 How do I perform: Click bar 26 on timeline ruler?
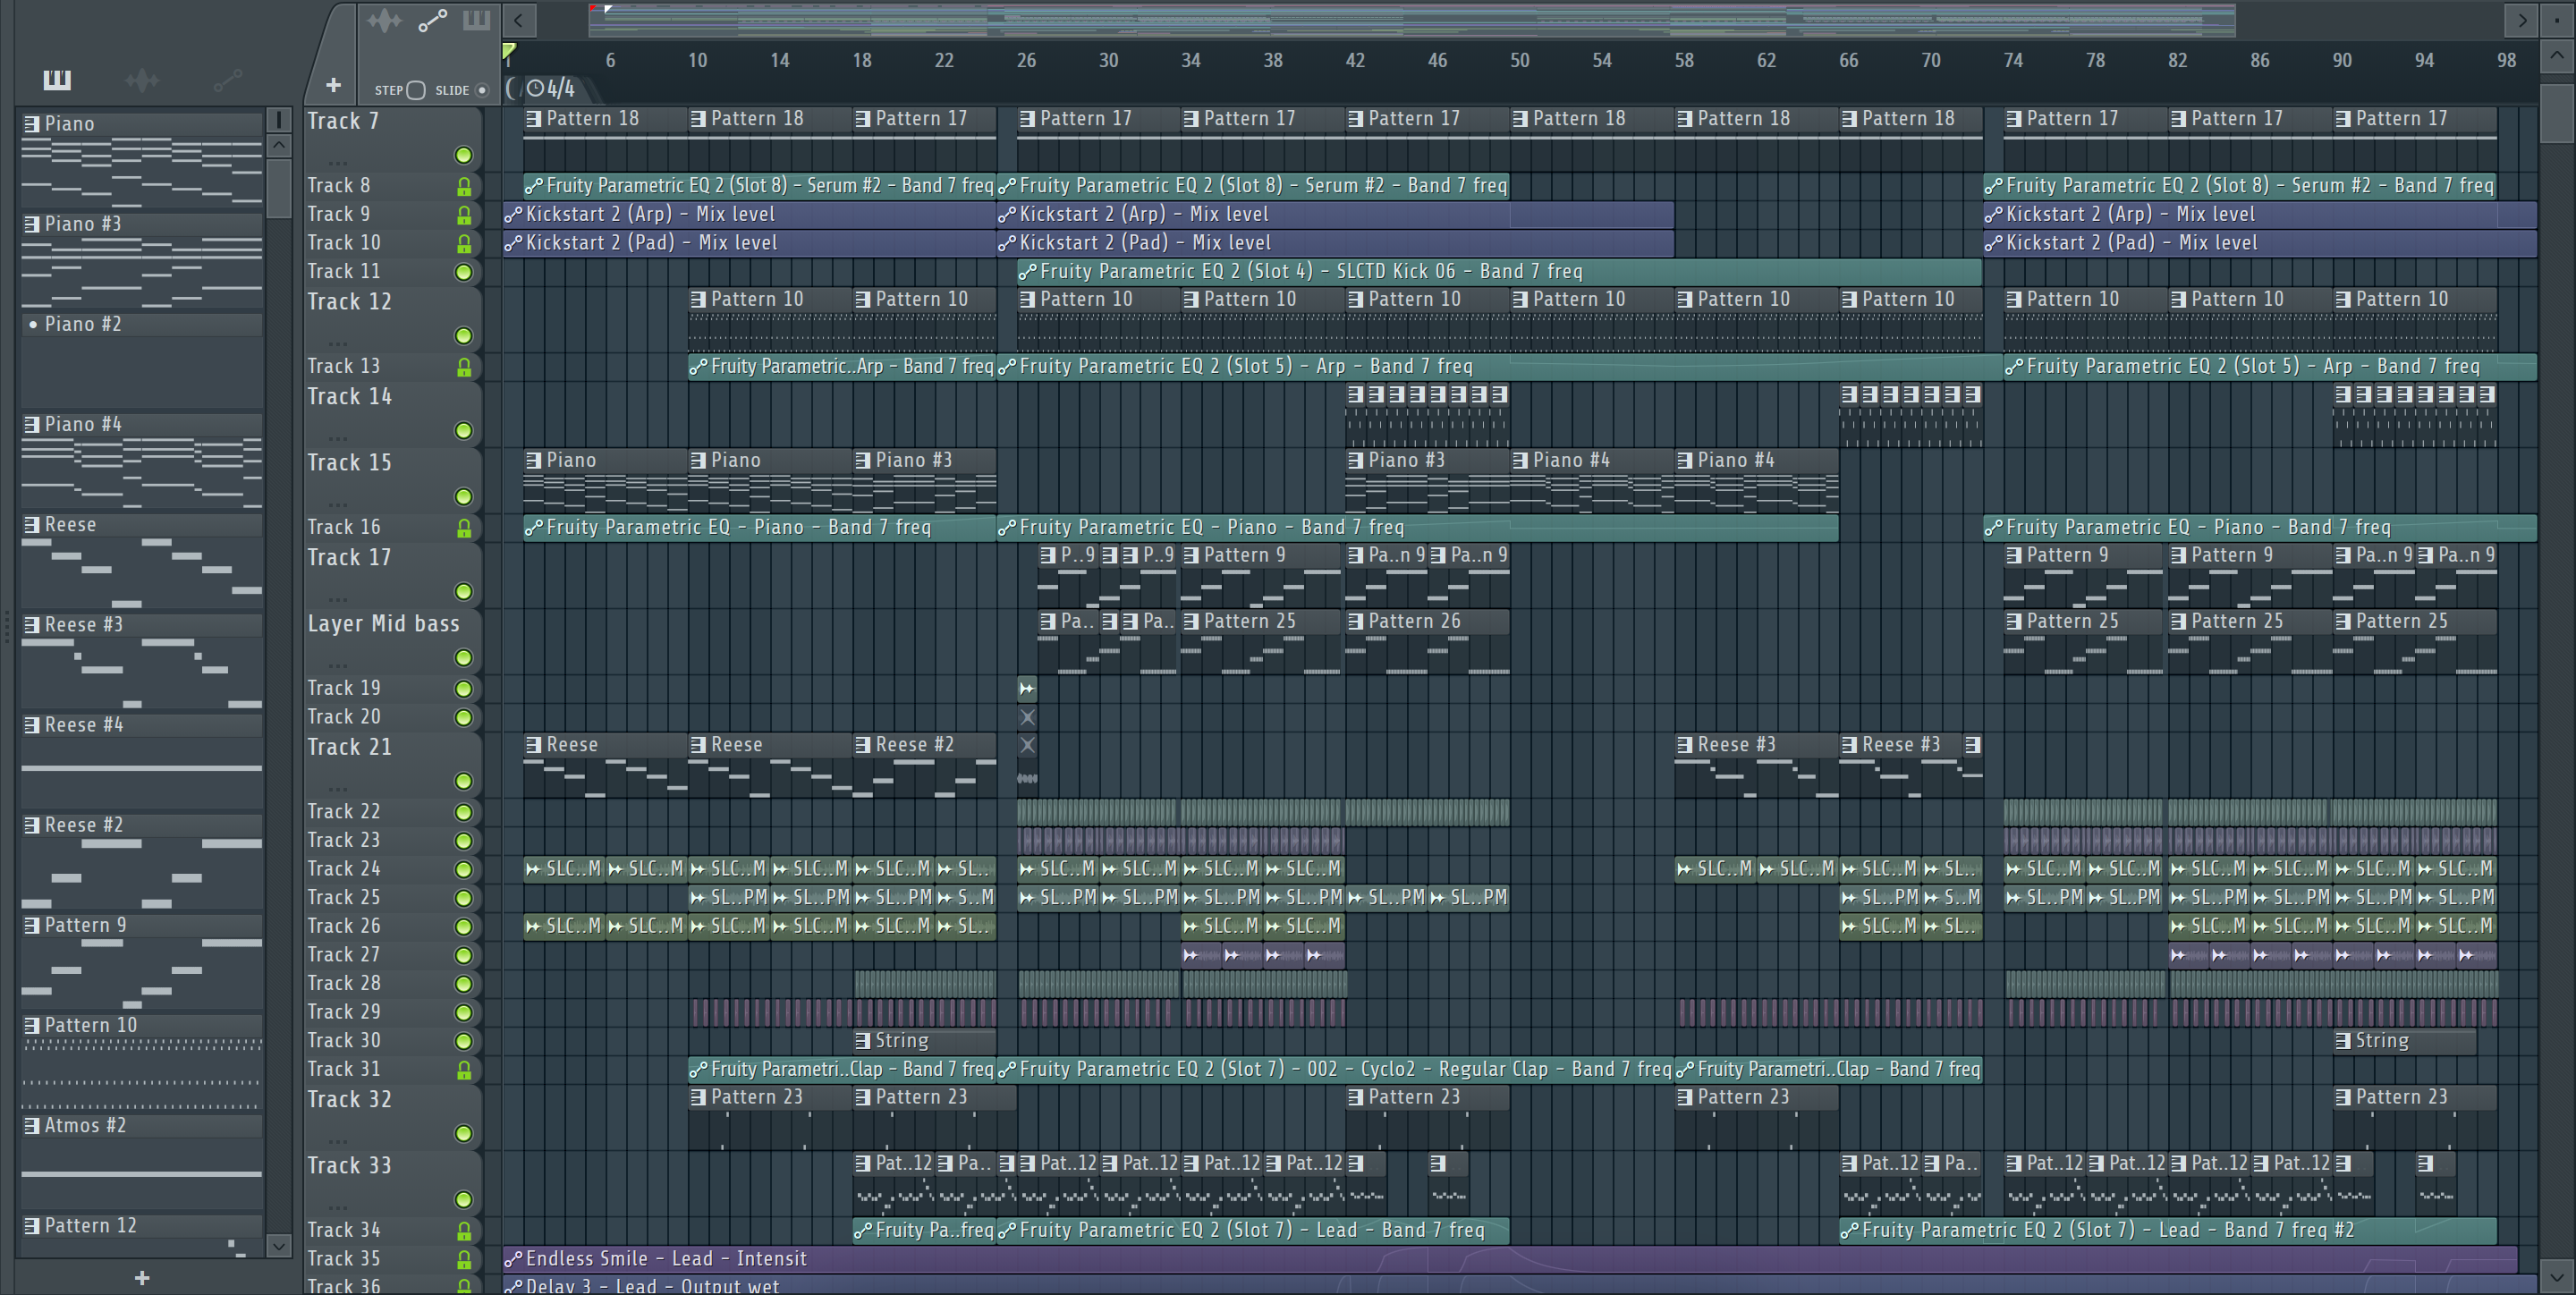click(x=1026, y=60)
